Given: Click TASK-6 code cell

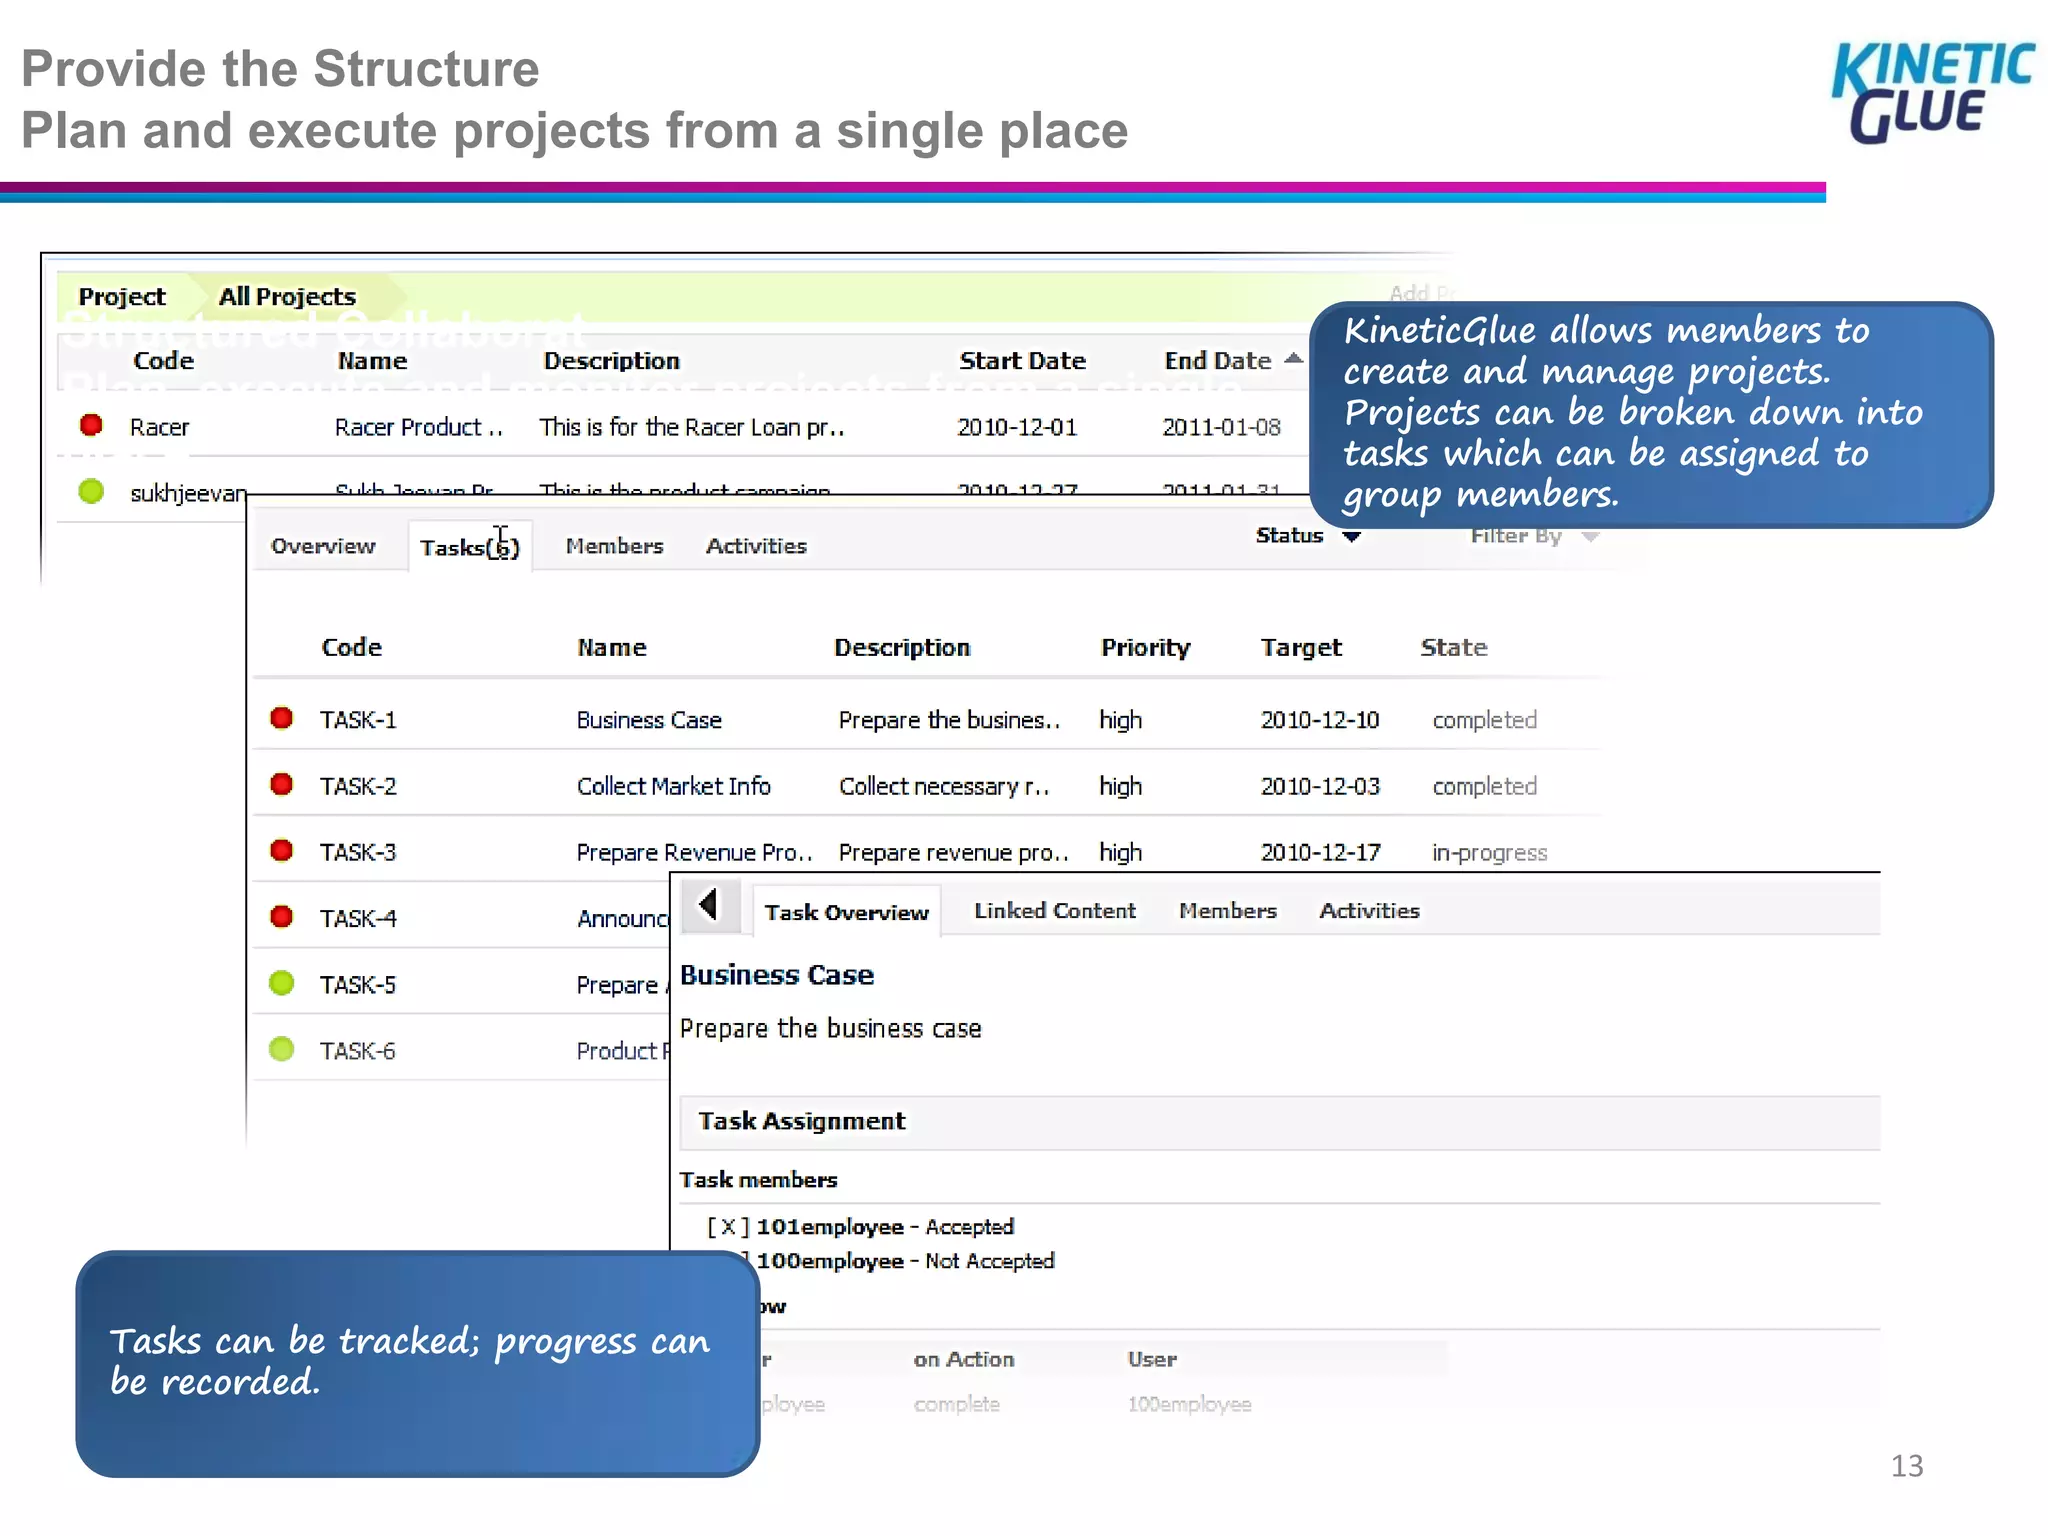Looking at the screenshot, I should click(358, 1051).
